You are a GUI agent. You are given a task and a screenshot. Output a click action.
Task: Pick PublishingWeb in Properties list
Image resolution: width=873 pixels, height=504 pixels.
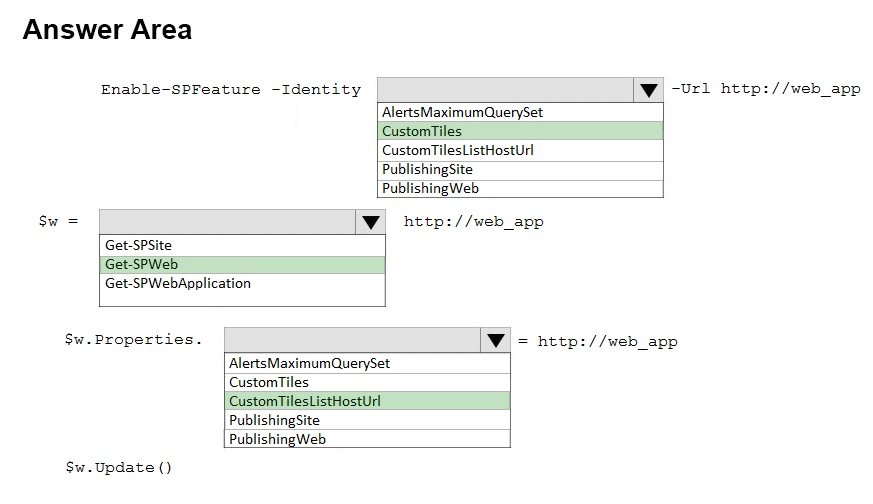(367, 439)
